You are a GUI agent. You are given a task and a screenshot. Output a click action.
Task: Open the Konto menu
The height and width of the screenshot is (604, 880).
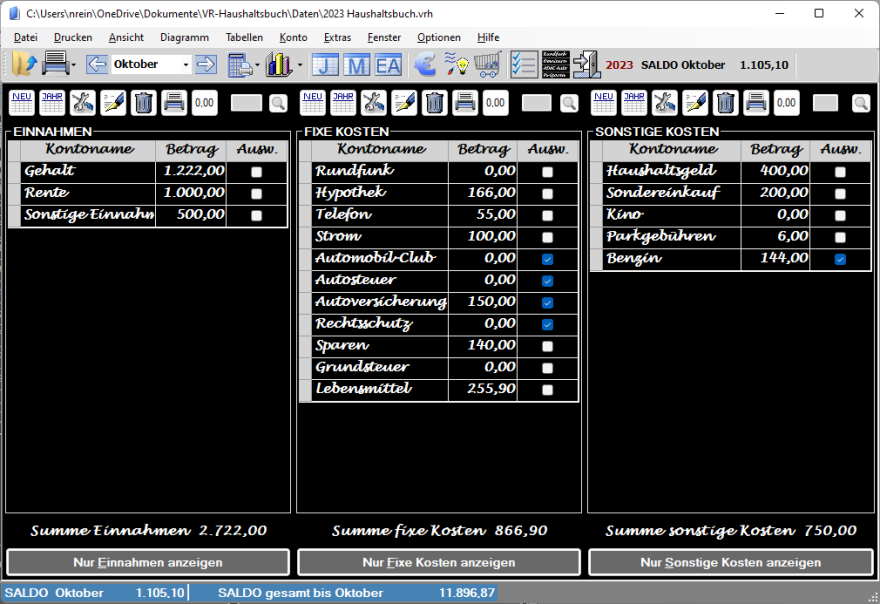click(x=293, y=37)
